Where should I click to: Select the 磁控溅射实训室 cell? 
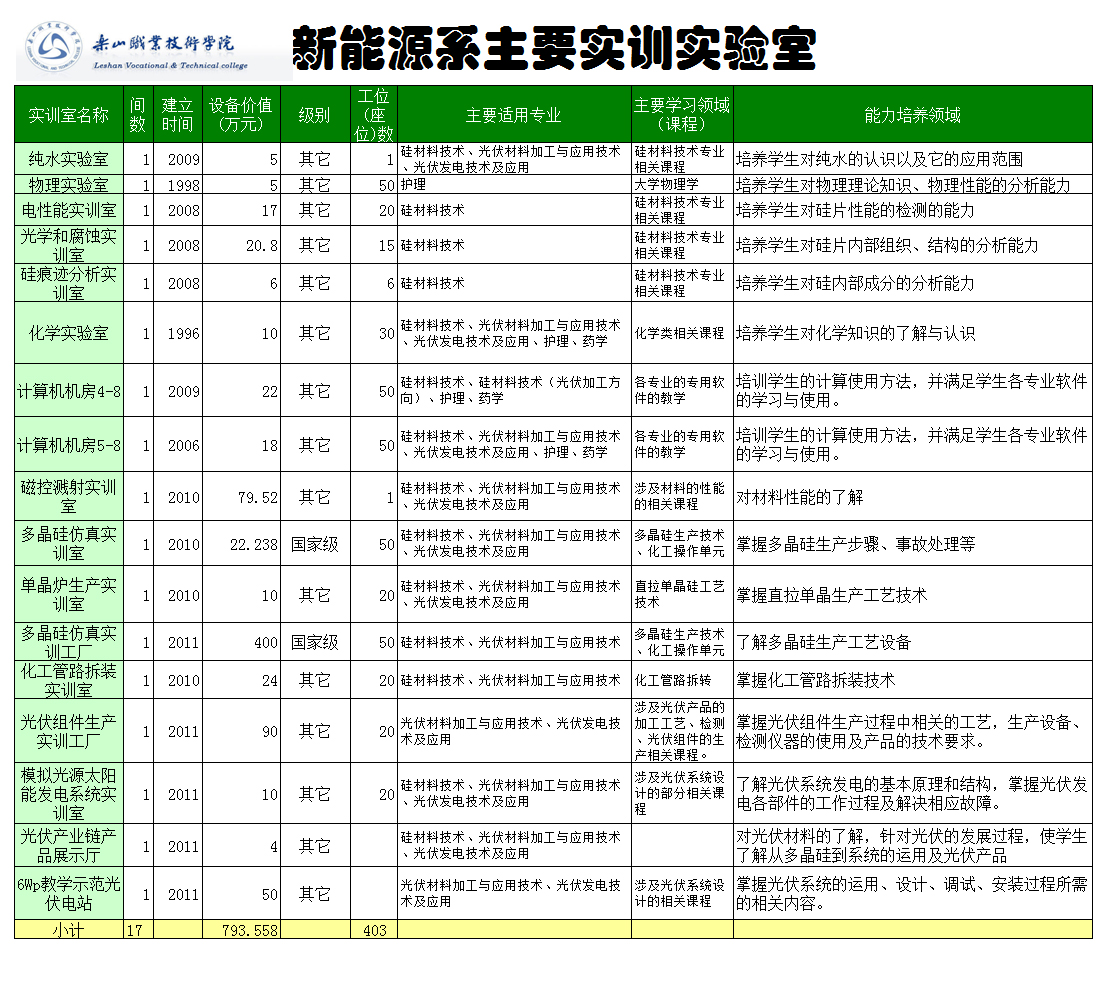(68, 497)
